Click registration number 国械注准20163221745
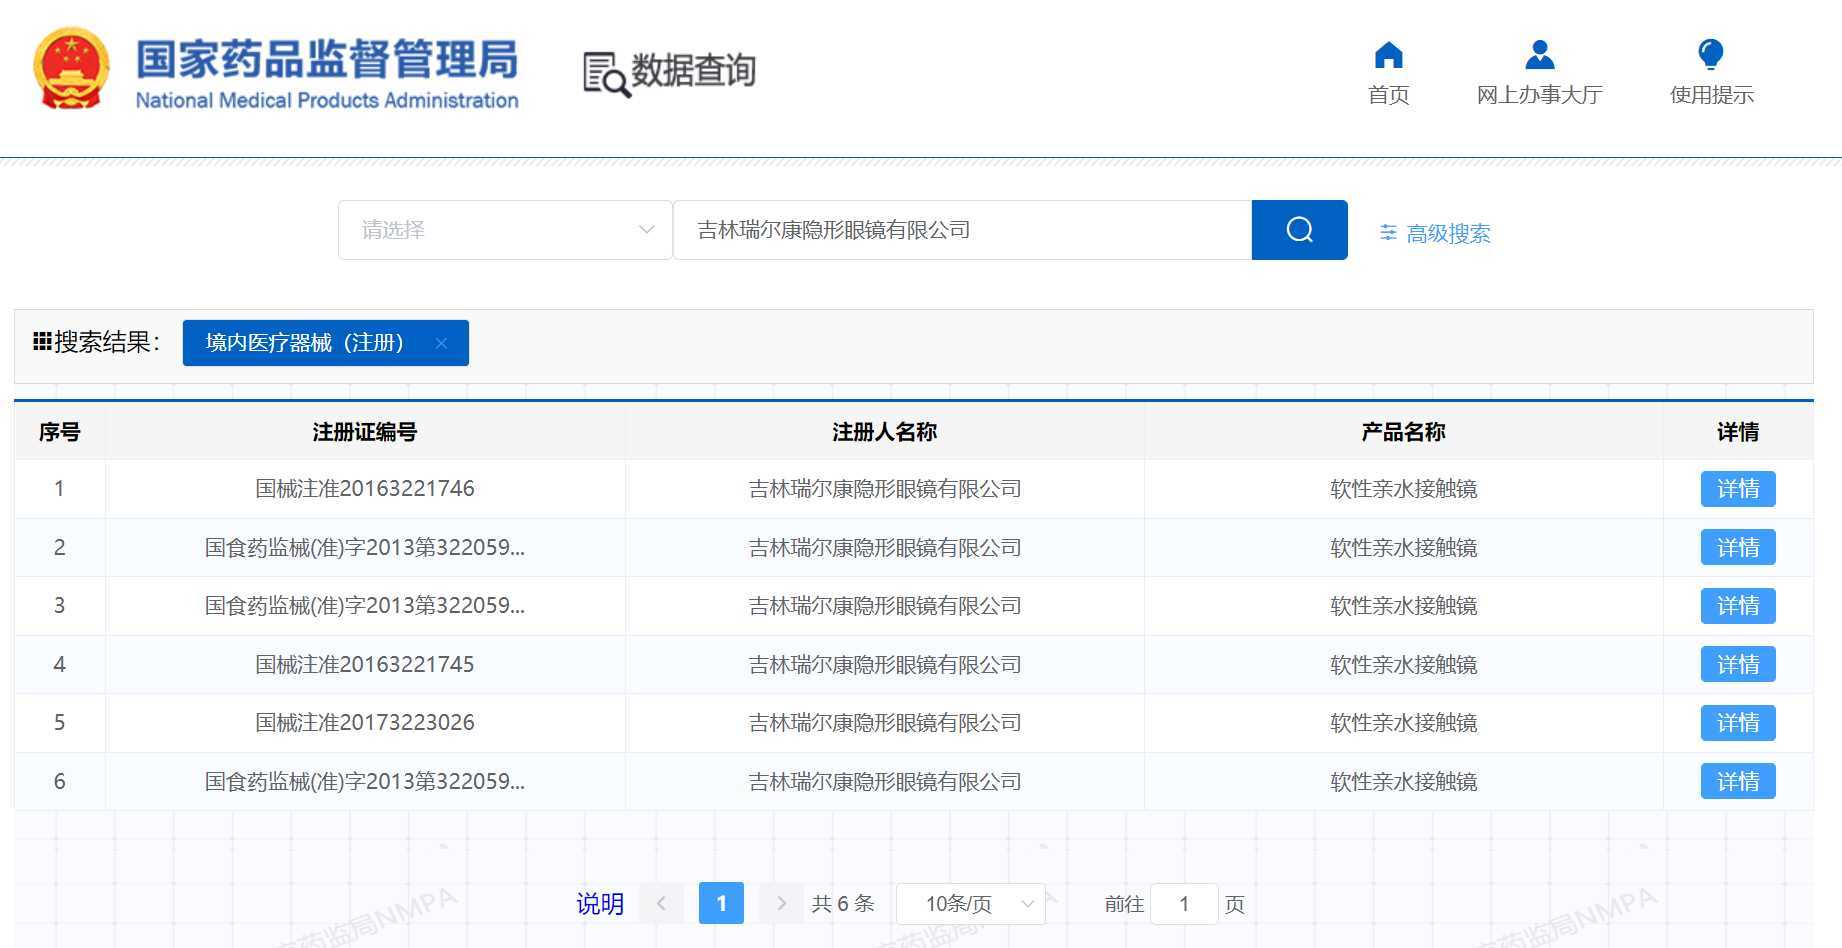Image resolution: width=1842 pixels, height=948 pixels. (x=365, y=664)
